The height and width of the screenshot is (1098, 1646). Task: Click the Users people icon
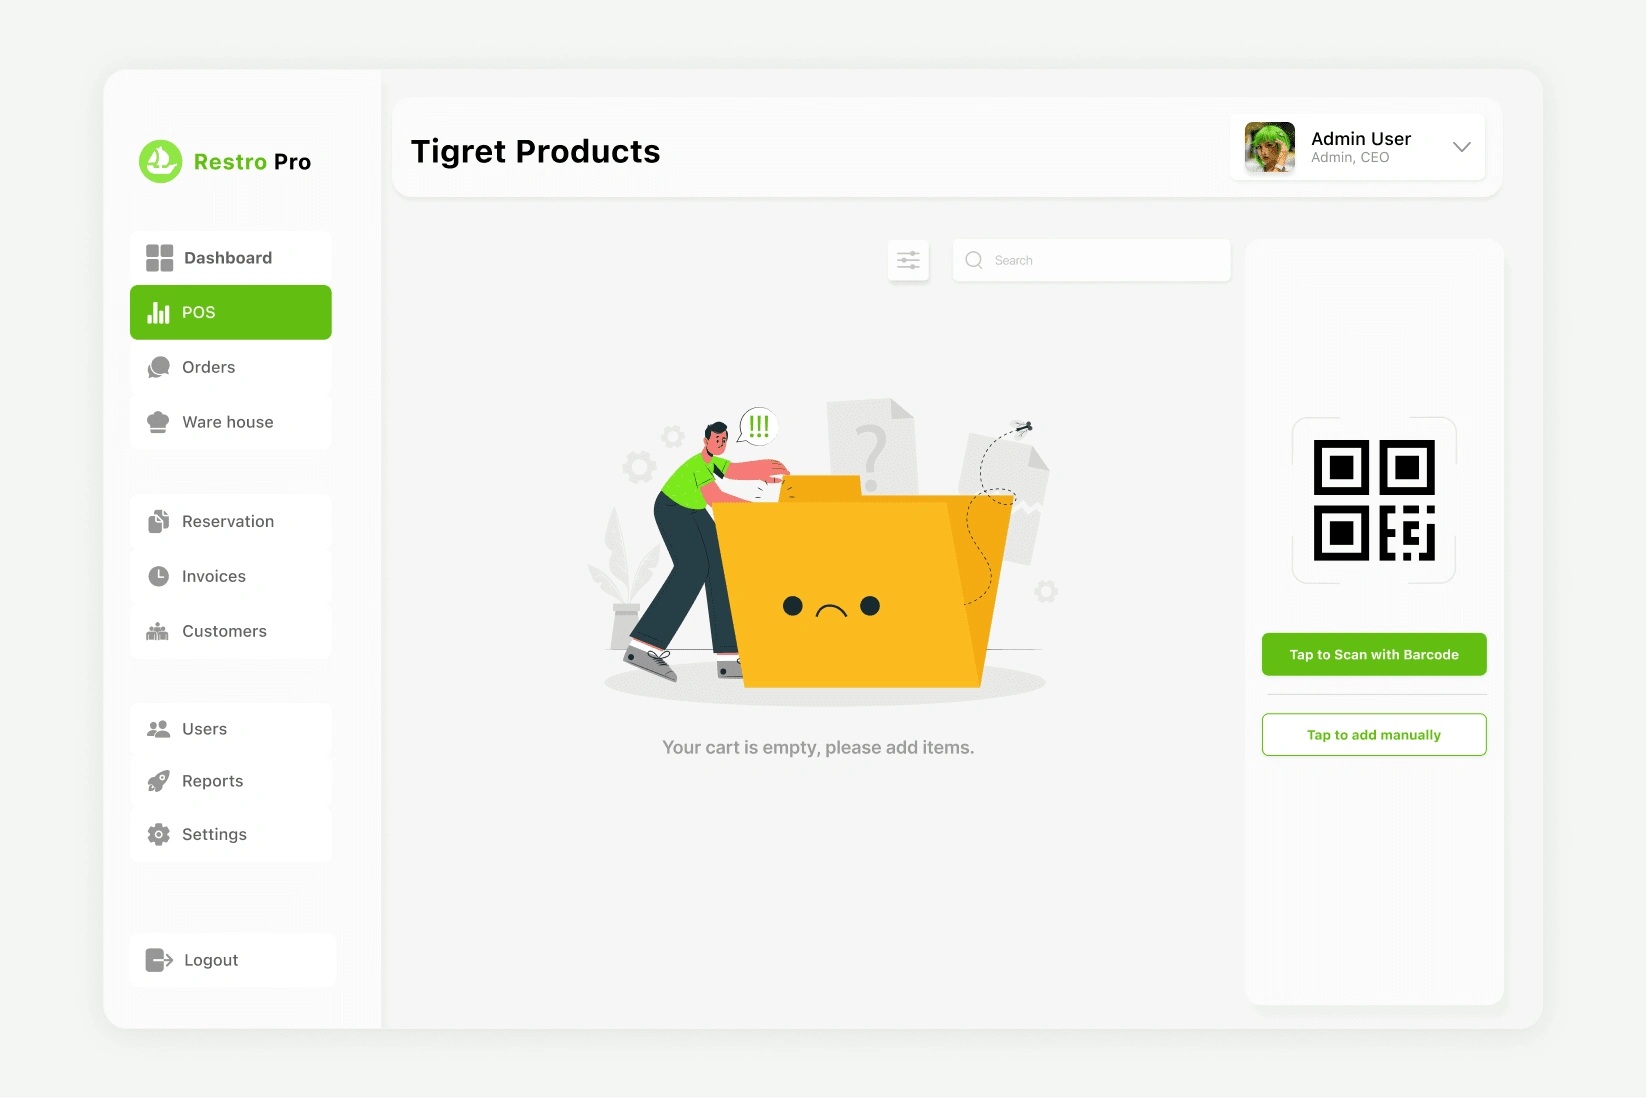pyautogui.click(x=158, y=729)
